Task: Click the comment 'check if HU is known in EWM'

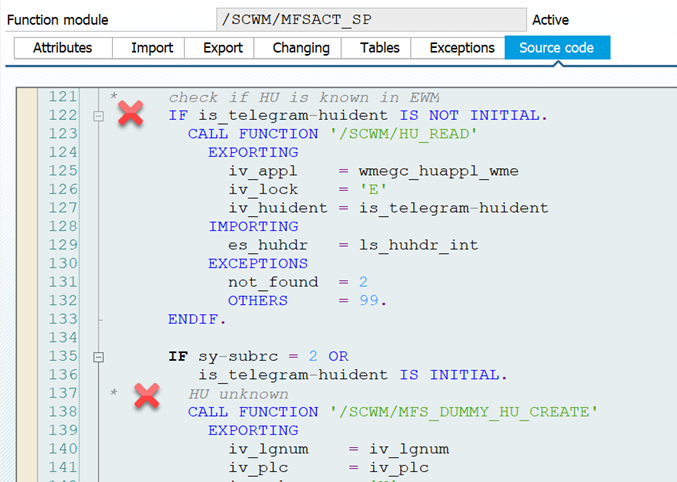Action: point(304,98)
